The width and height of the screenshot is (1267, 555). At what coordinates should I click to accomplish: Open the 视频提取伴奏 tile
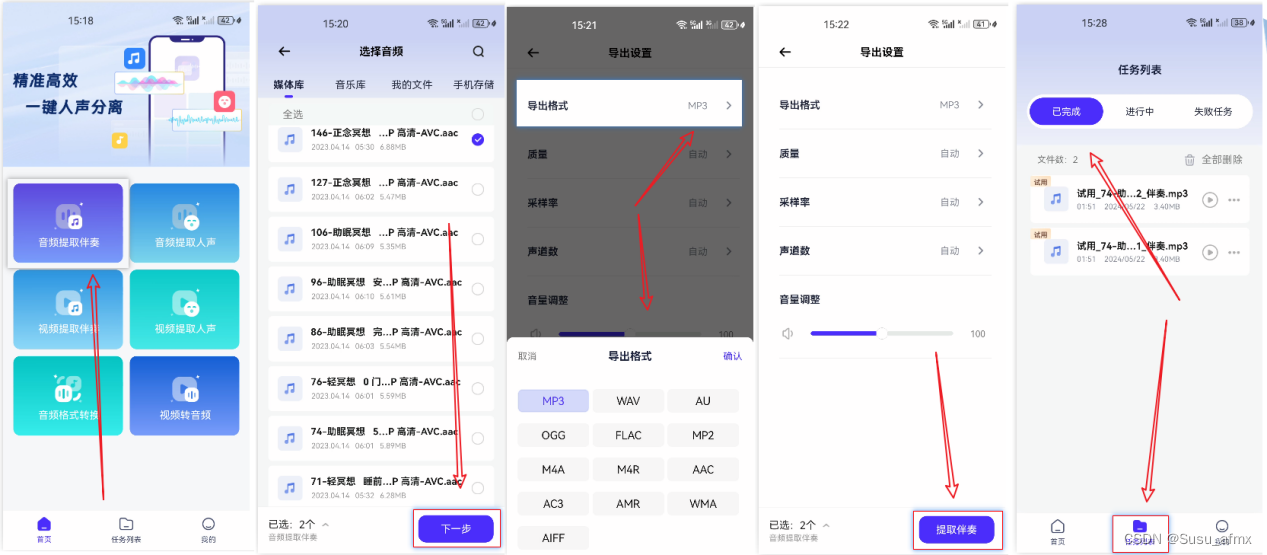click(68, 309)
